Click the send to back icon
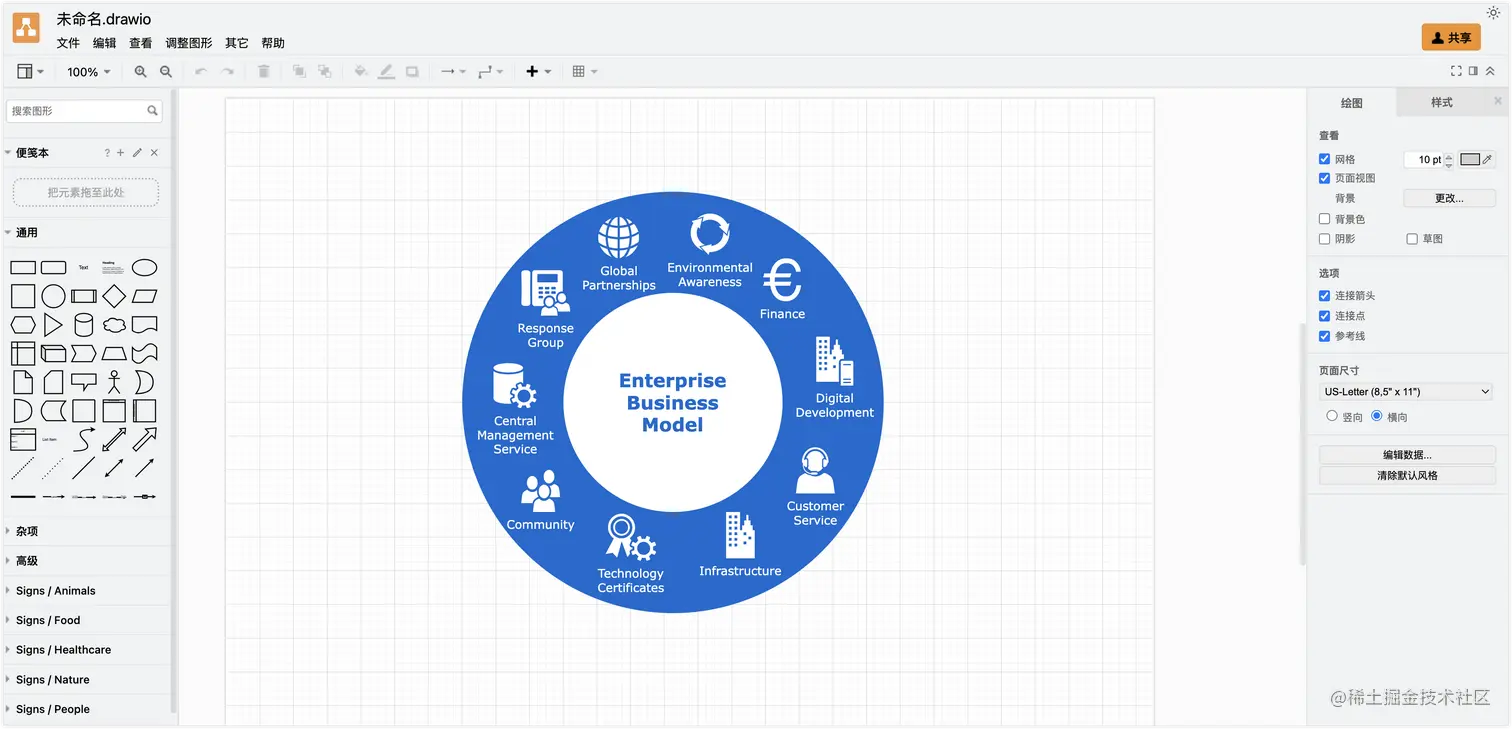1512x729 pixels. [x=325, y=72]
